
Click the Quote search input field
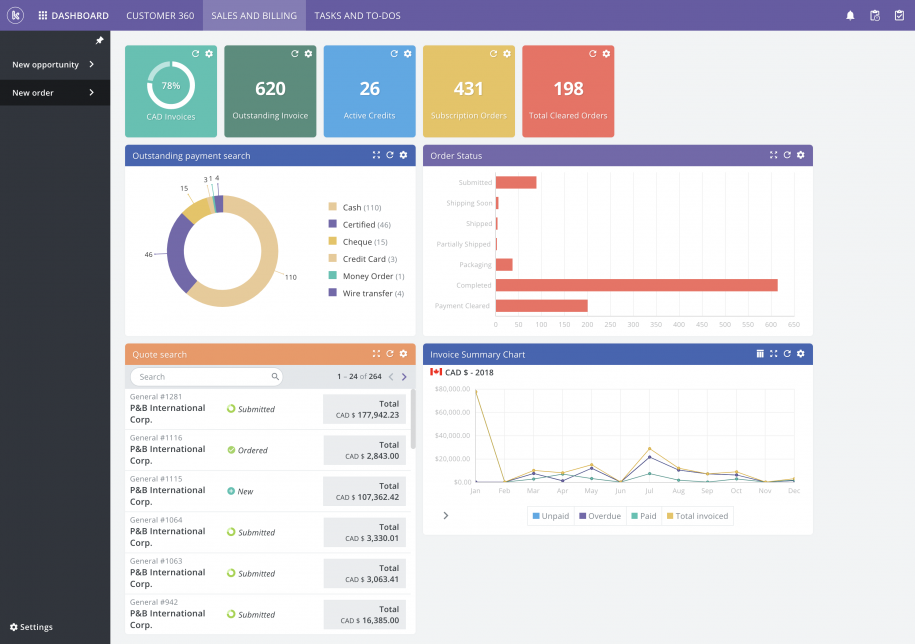pyautogui.click(x=203, y=377)
